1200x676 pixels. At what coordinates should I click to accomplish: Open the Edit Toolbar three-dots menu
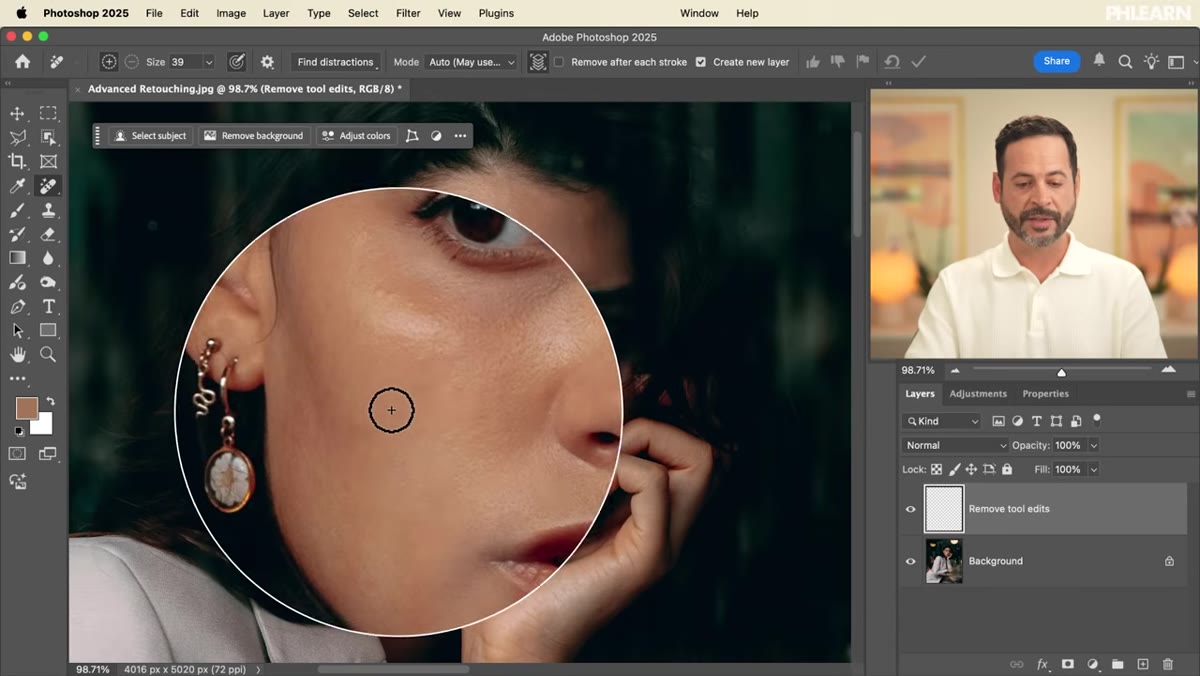(x=17, y=379)
